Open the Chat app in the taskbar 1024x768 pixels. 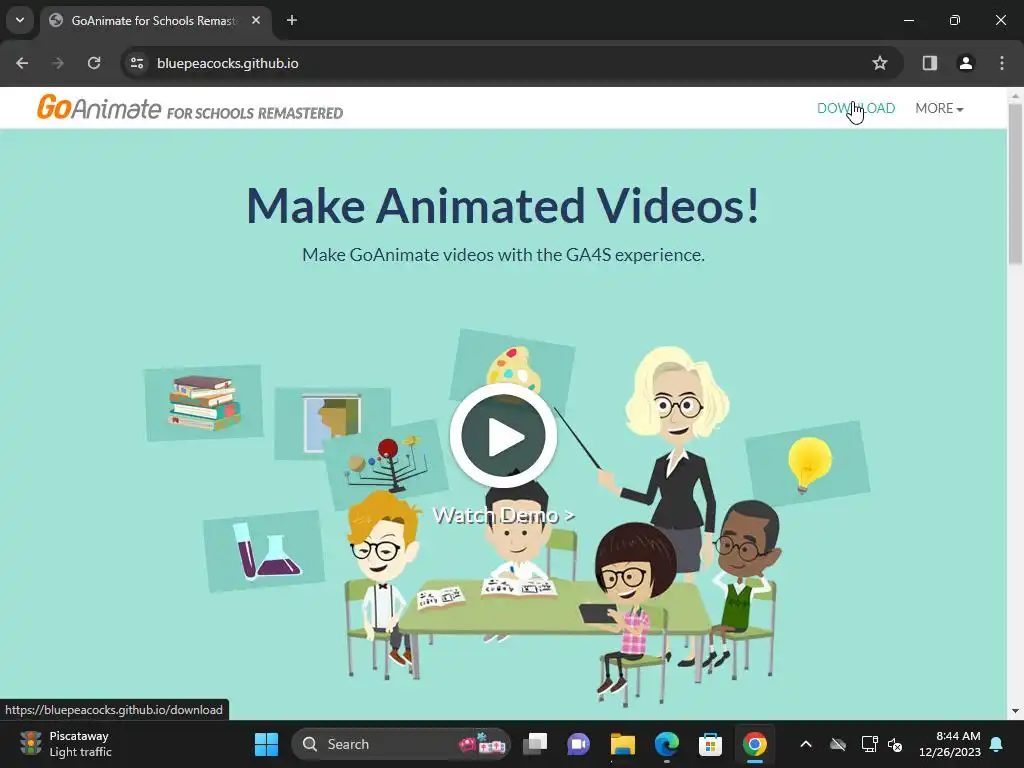point(579,744)
